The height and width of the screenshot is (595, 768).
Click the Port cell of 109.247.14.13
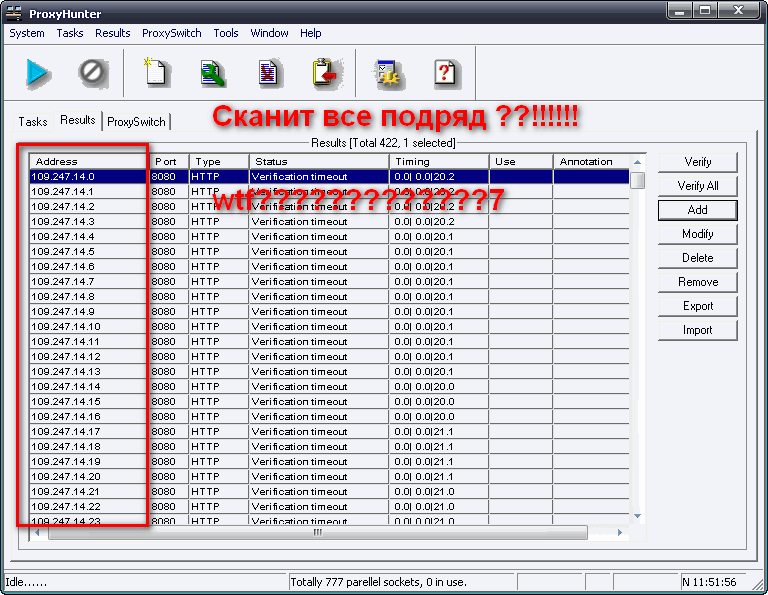(169, 371)
